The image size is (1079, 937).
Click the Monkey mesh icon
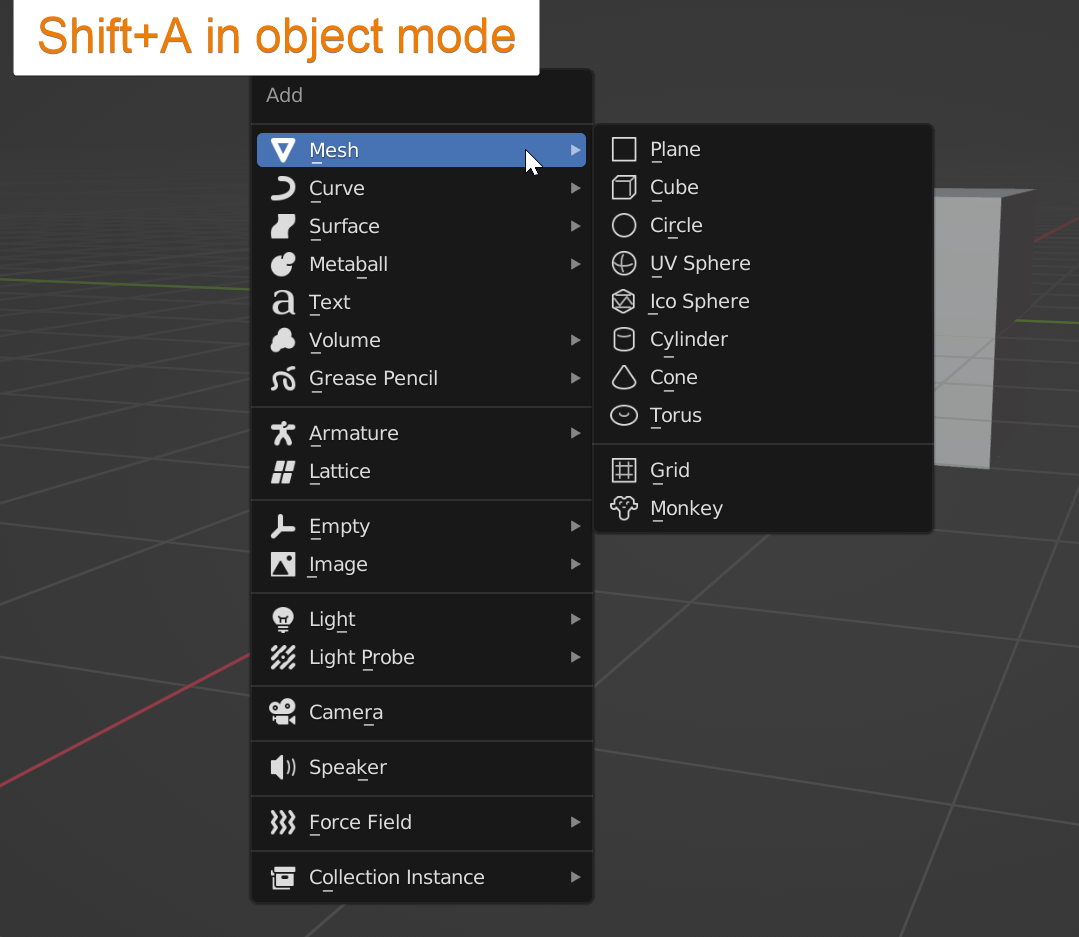(x=624, y=508)
